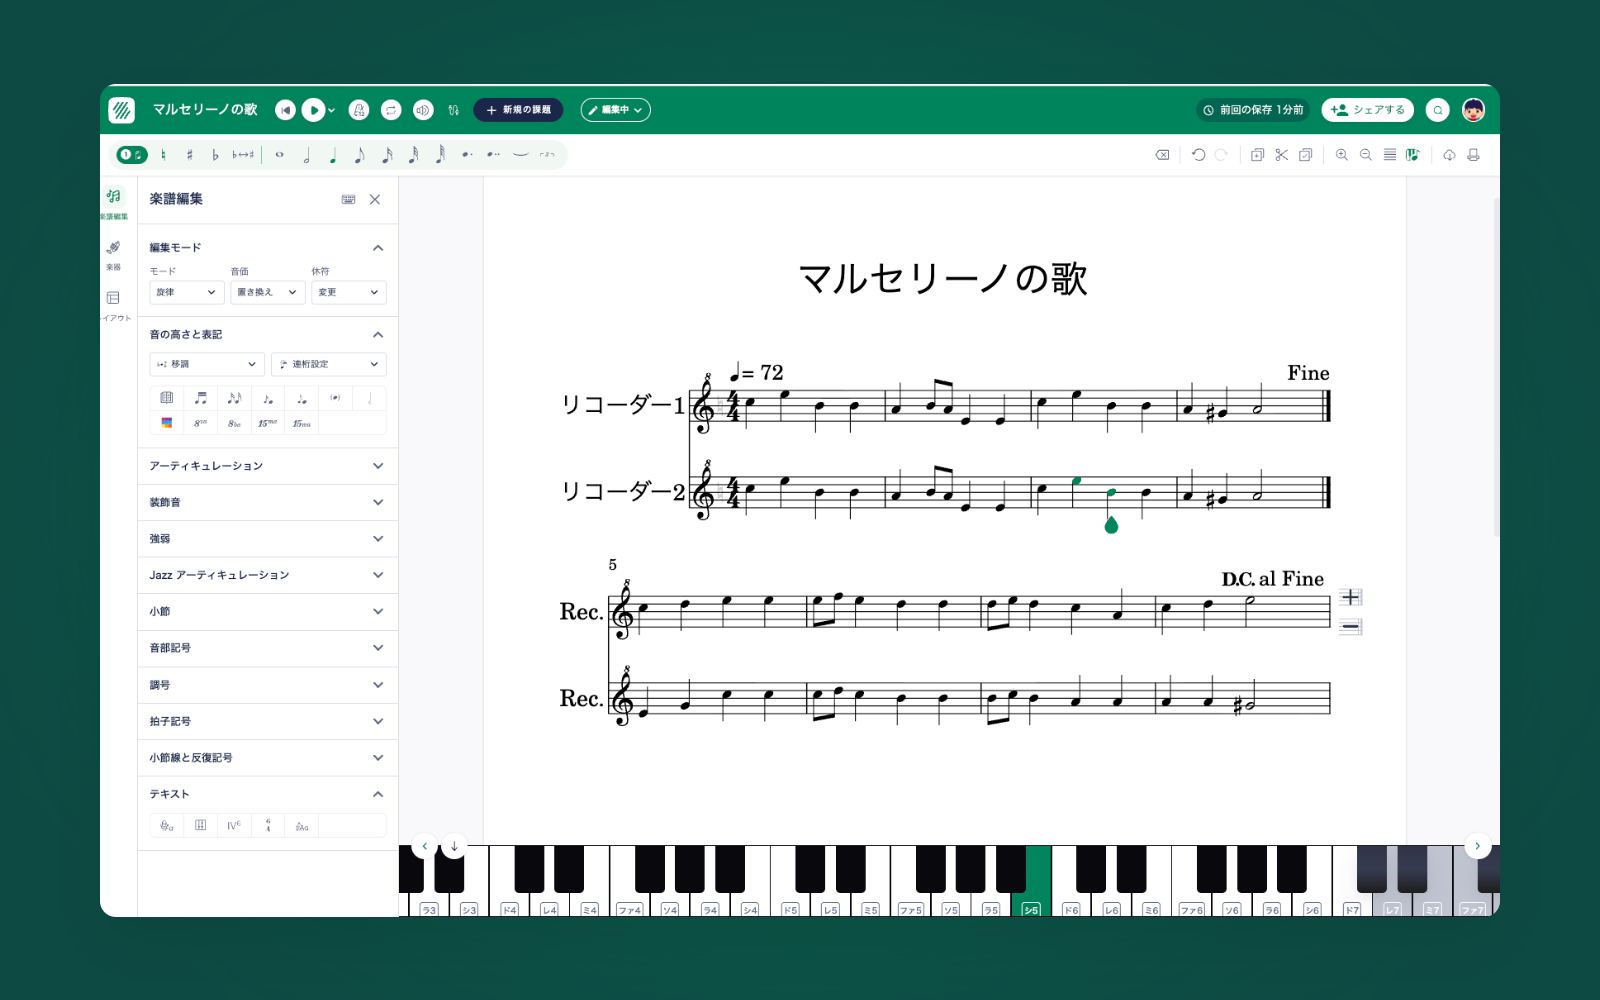This screenshot has height=1000, width=1600.
Task: Select the flat accidental
Action: pyautogui.click(x=215, y=155)
